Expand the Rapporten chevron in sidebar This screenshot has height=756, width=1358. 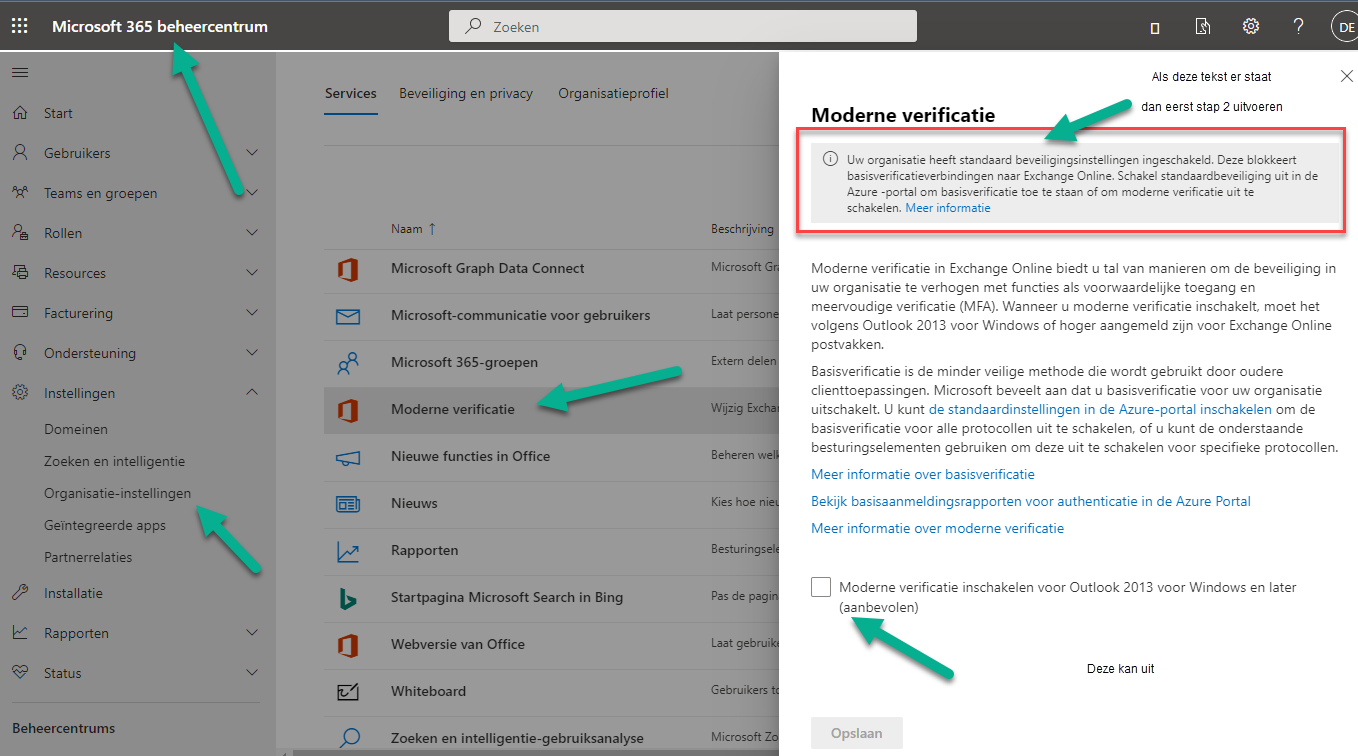[x=252, y=633]
